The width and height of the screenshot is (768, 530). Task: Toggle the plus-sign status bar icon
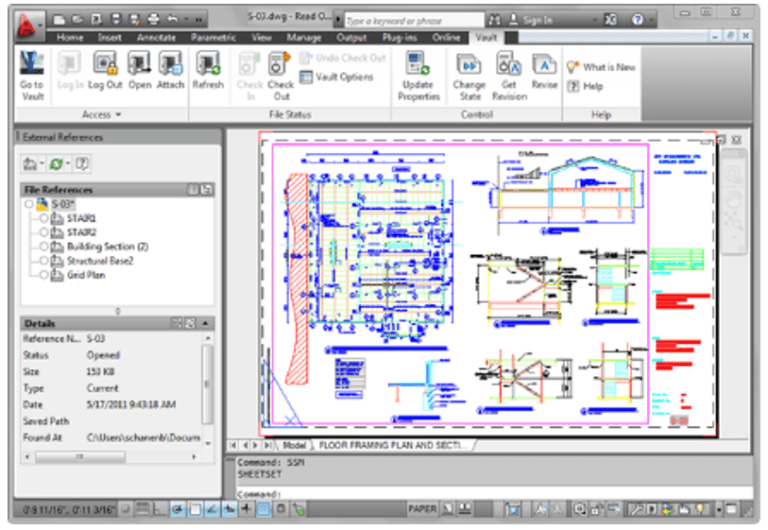click(246, 509)
